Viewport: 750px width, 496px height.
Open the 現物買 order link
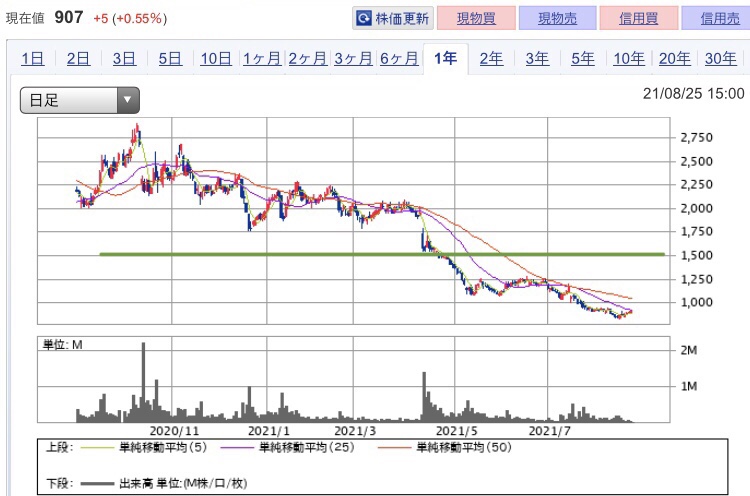(476, 18)
